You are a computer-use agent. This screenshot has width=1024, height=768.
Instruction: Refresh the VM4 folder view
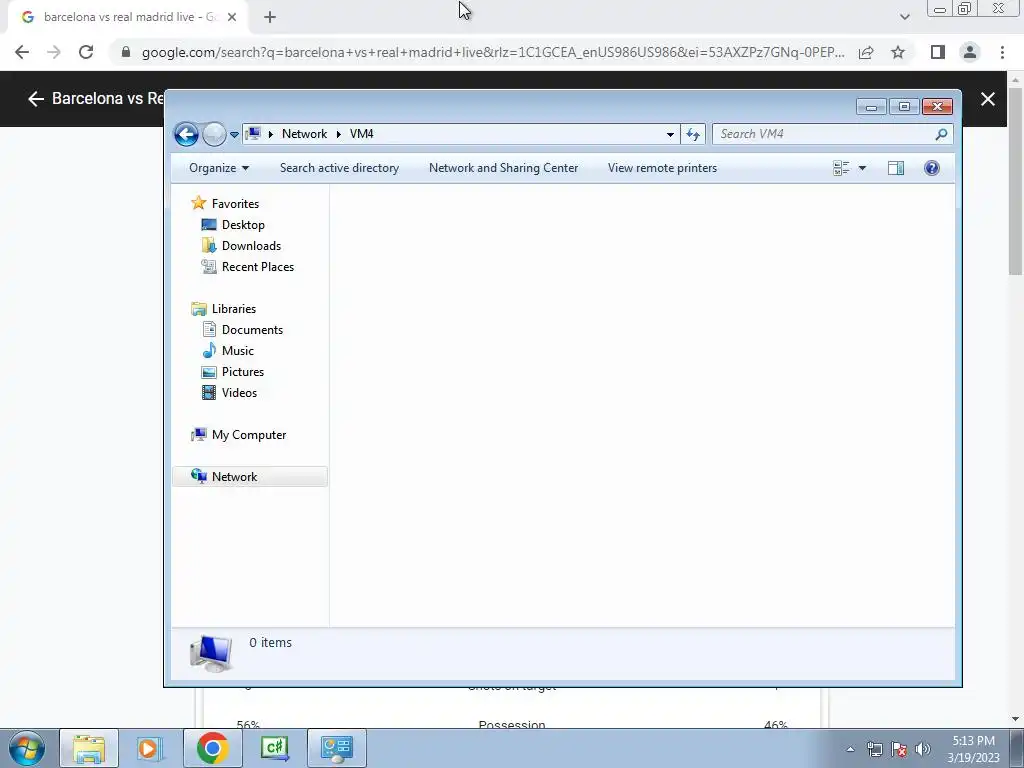pos(693,135)
